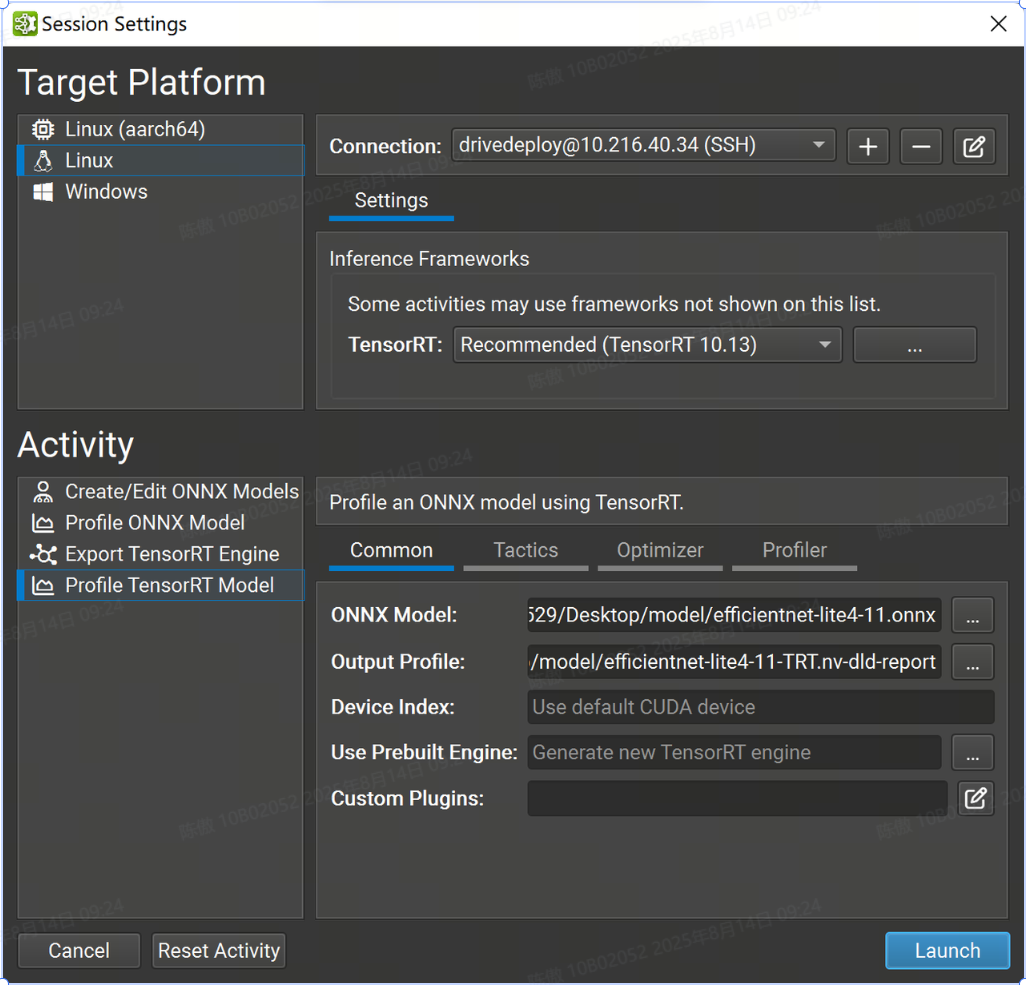Click the Custom Plugins field
Viewport: 1026px width, 985px height.
(x=737, y=798)
